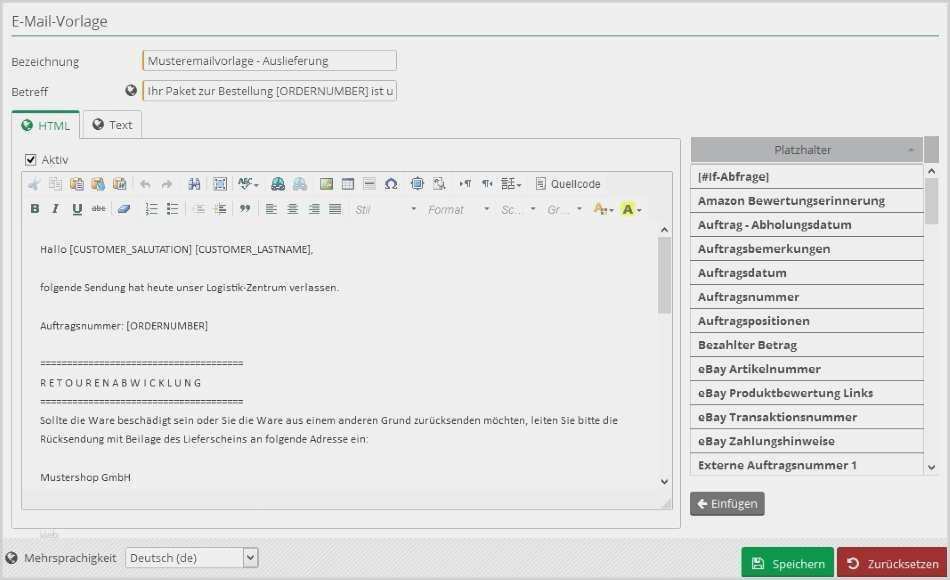Click into the Bezeichnung input field

(270, 61)
